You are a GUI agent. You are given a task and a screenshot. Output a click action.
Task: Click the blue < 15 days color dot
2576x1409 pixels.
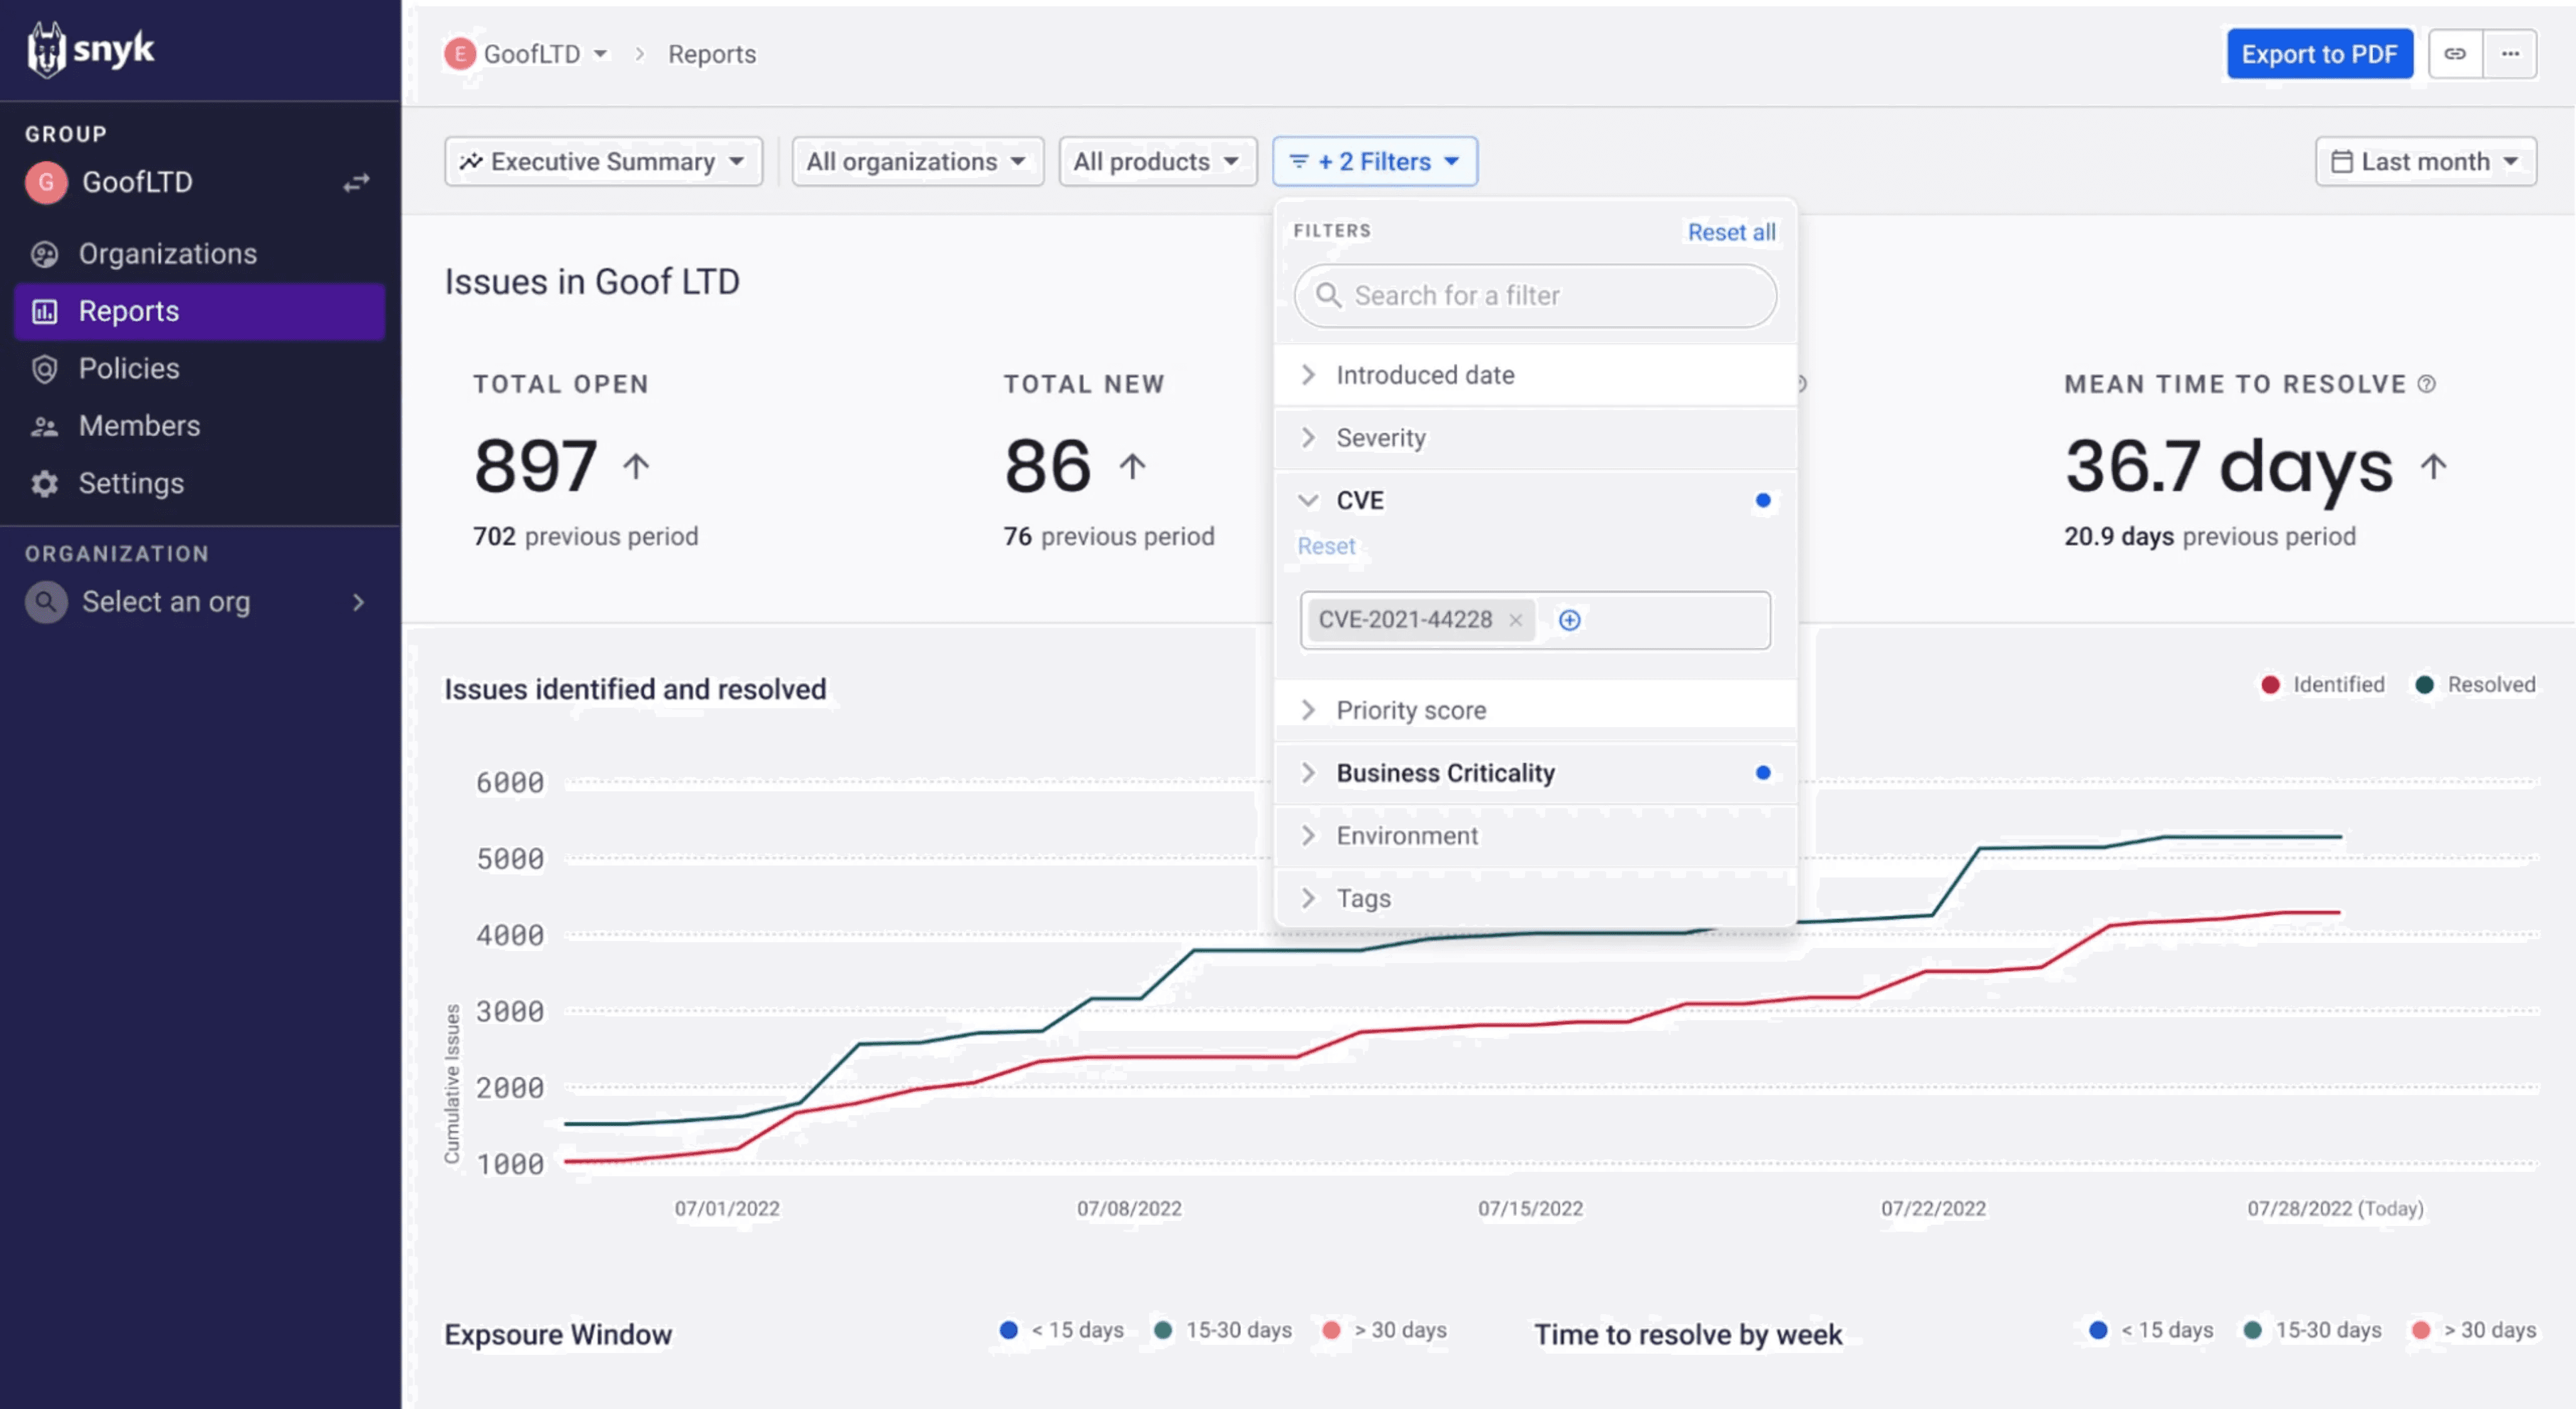(x=1008, y=1330)
